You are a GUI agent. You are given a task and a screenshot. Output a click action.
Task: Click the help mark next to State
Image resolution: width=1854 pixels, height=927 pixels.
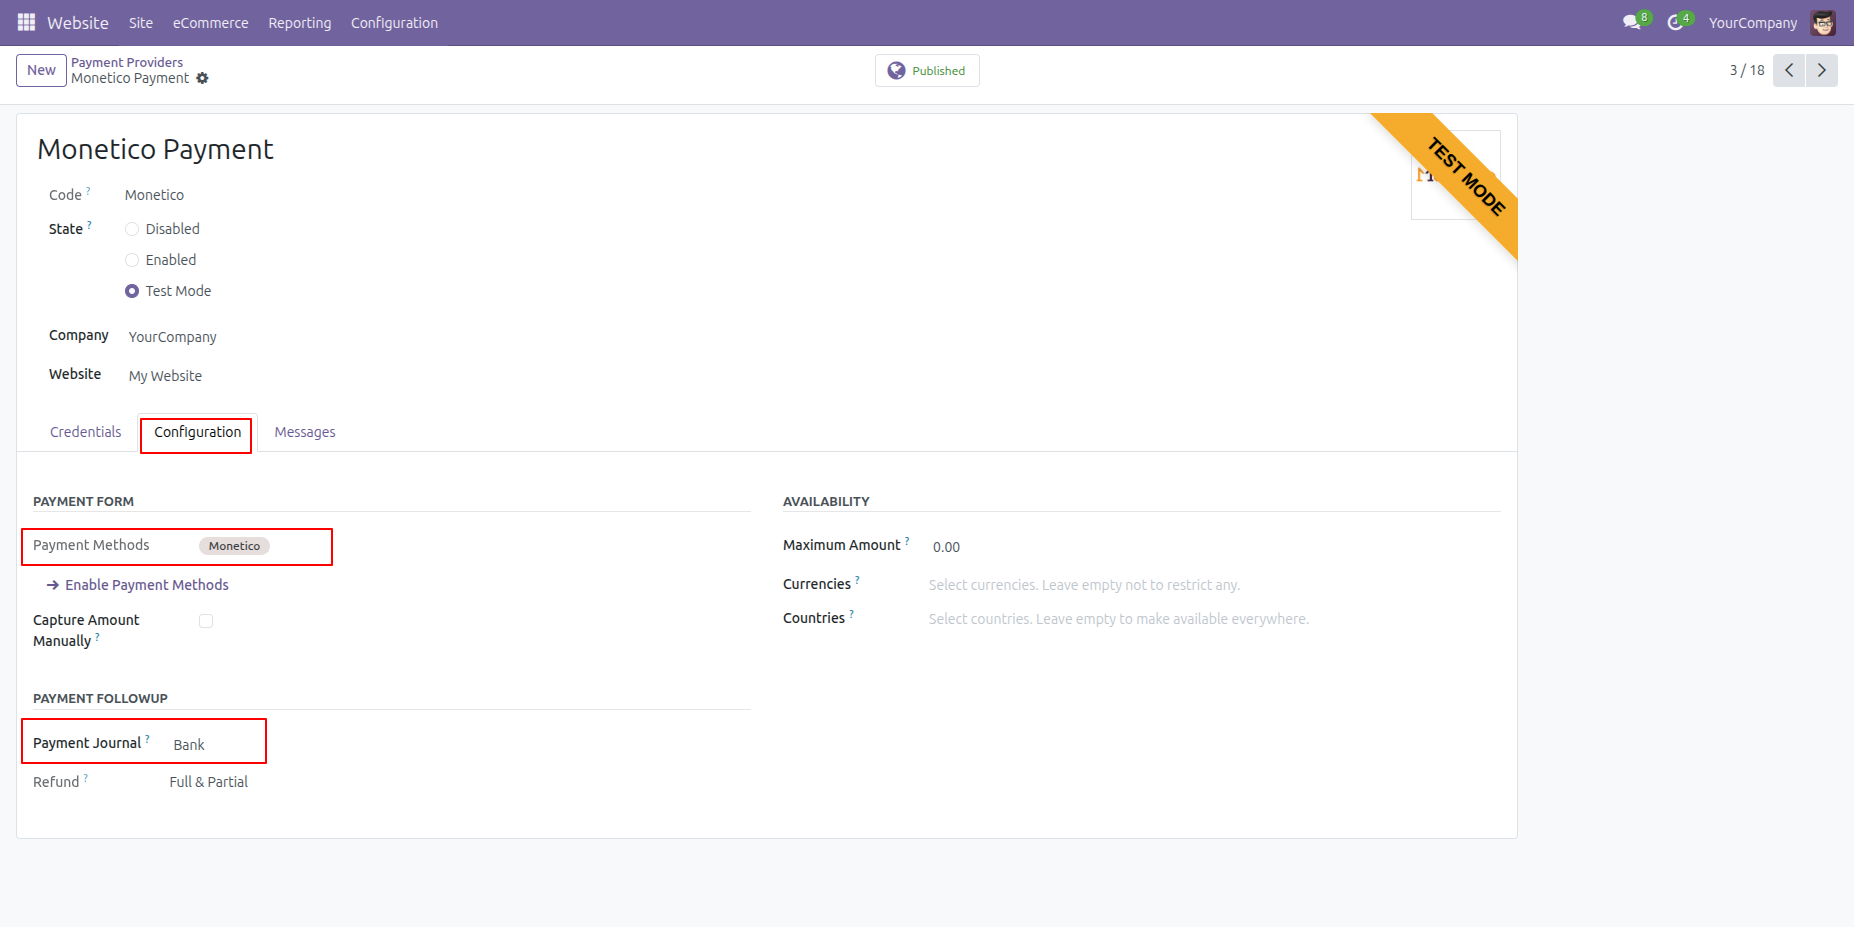click(x=89, y=224)
